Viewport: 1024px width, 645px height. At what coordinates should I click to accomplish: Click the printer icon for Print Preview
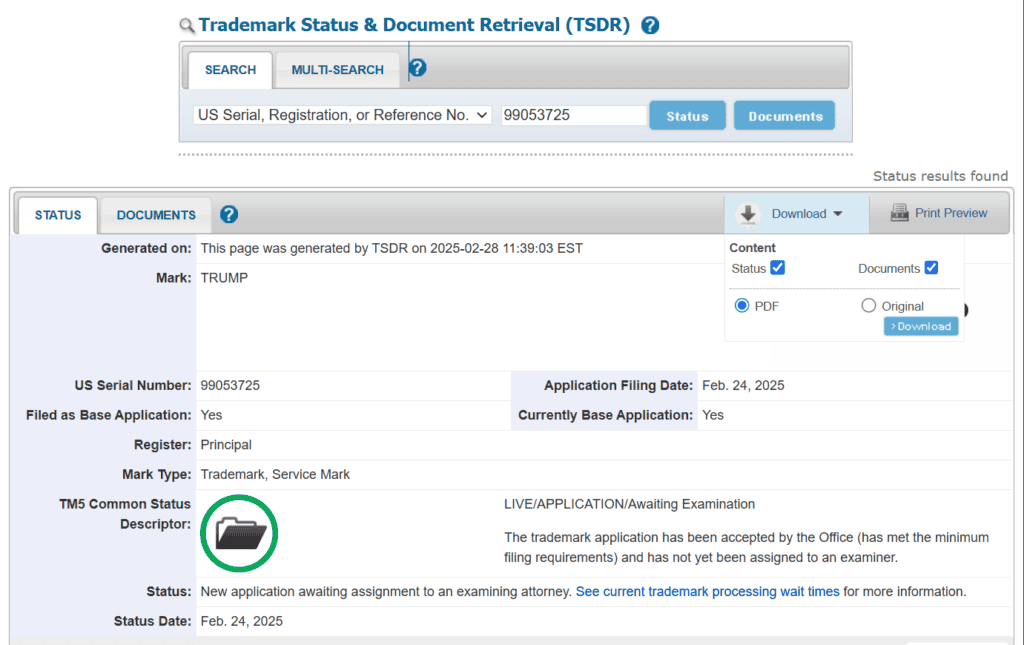(899, 213)
